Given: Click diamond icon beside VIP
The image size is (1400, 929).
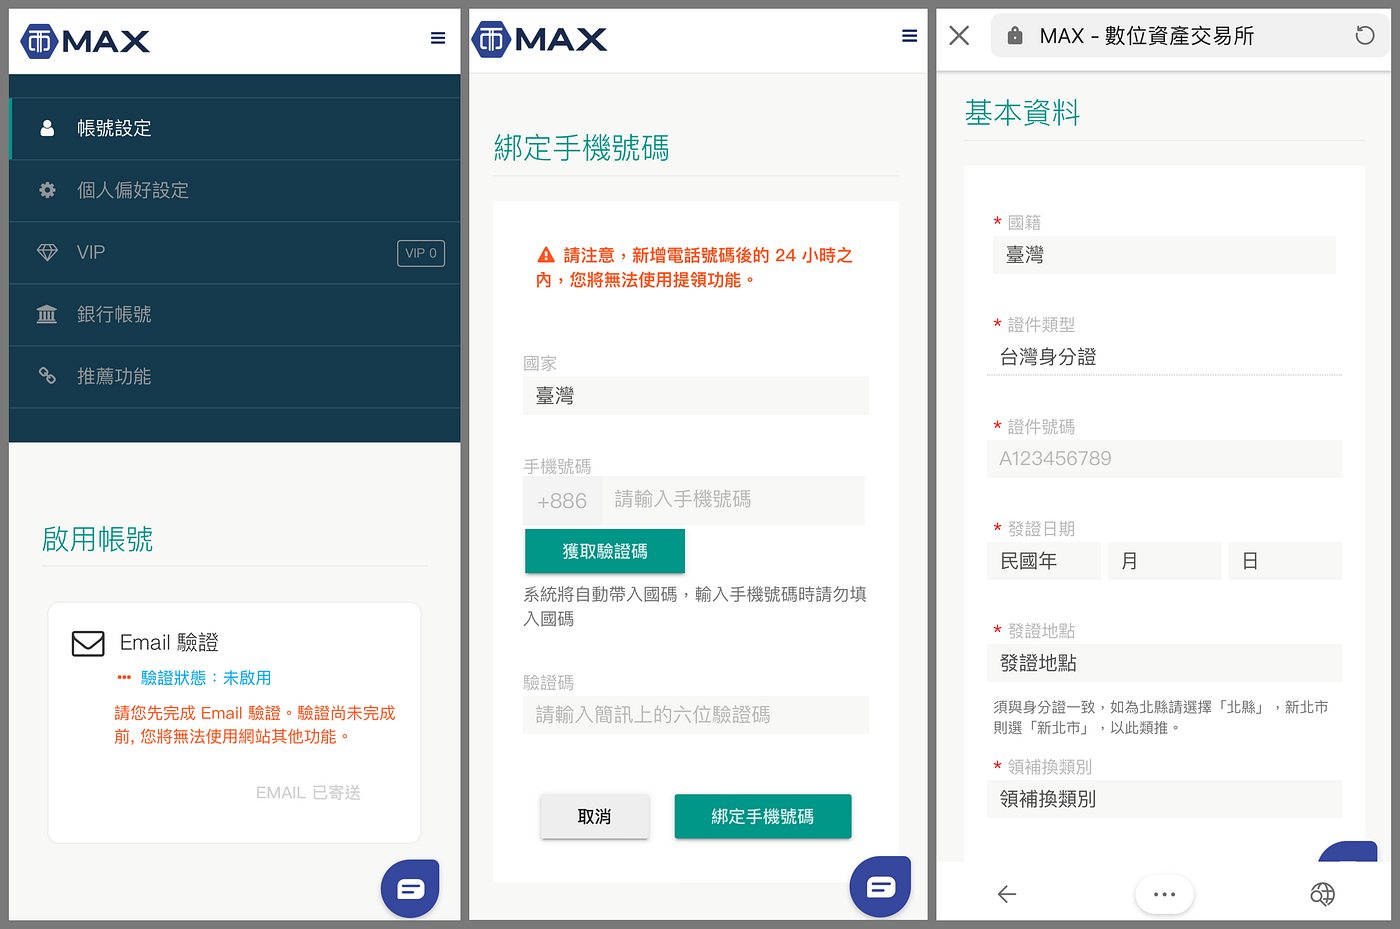Looking at the screenshot, I should click(x=47, y=252).
